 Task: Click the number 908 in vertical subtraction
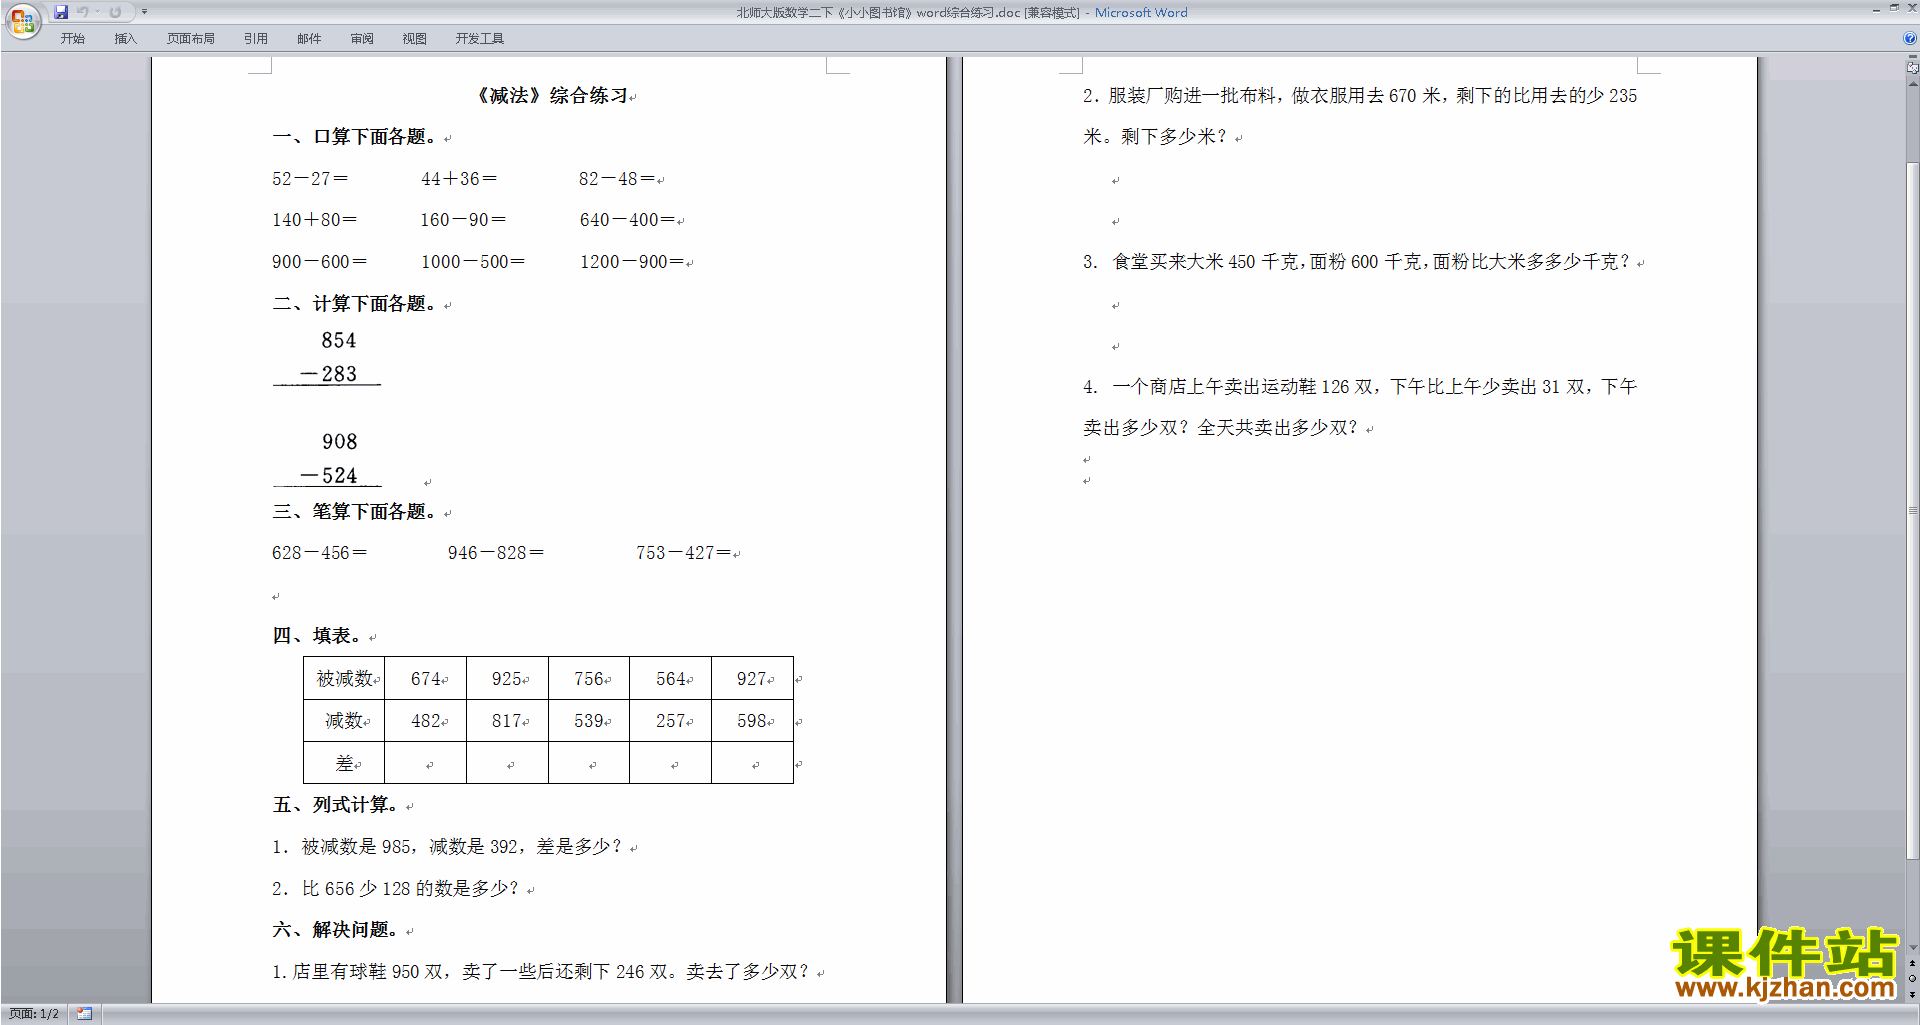tap(340, 442)
